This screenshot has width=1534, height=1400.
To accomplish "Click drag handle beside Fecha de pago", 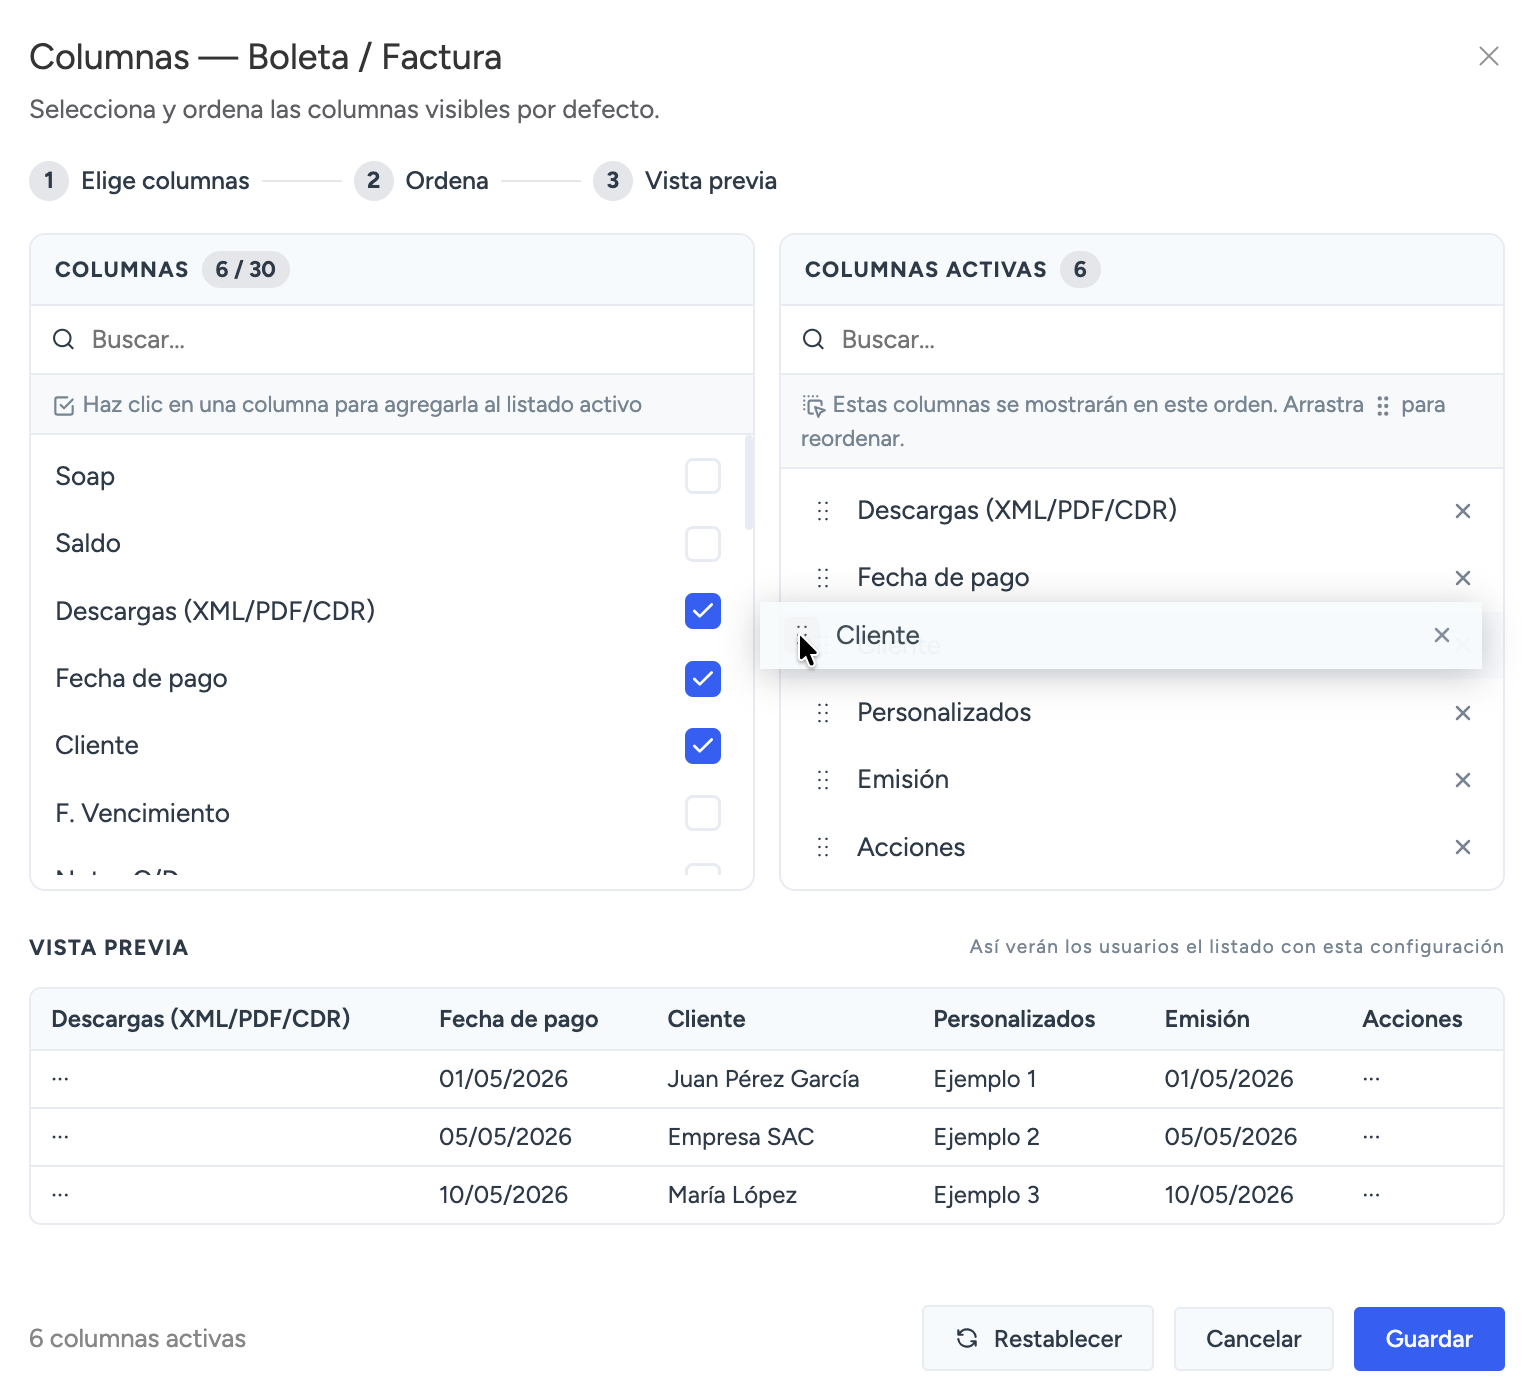I will tap(823, 578).
